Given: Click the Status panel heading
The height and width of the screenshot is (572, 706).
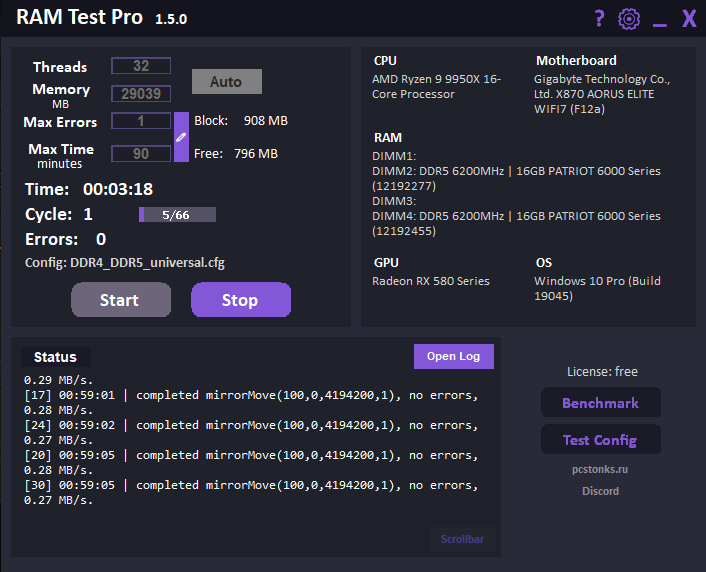Looking at the screenshot, I should [55, 357].
